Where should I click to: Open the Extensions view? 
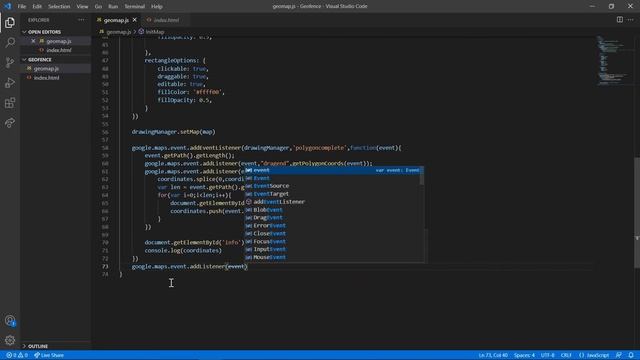click(10, 103)
